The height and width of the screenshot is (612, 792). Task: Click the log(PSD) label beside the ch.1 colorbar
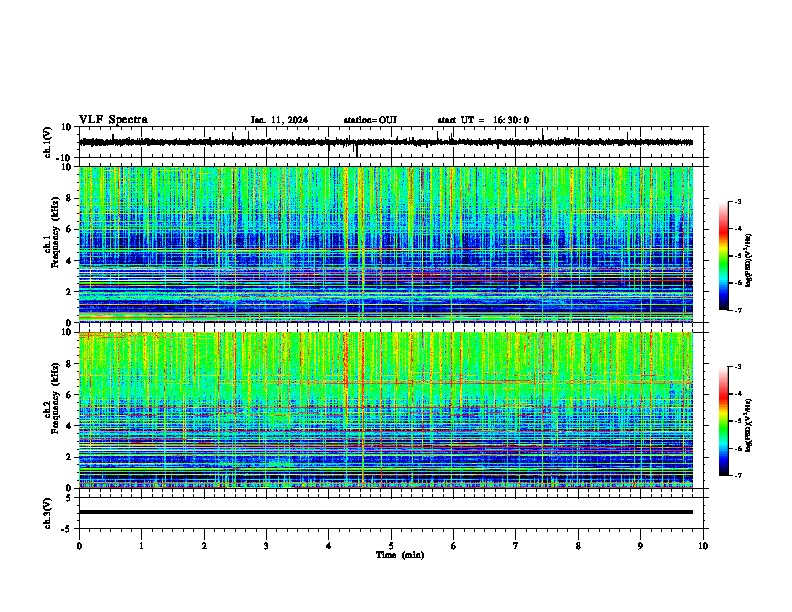(749, 261)
